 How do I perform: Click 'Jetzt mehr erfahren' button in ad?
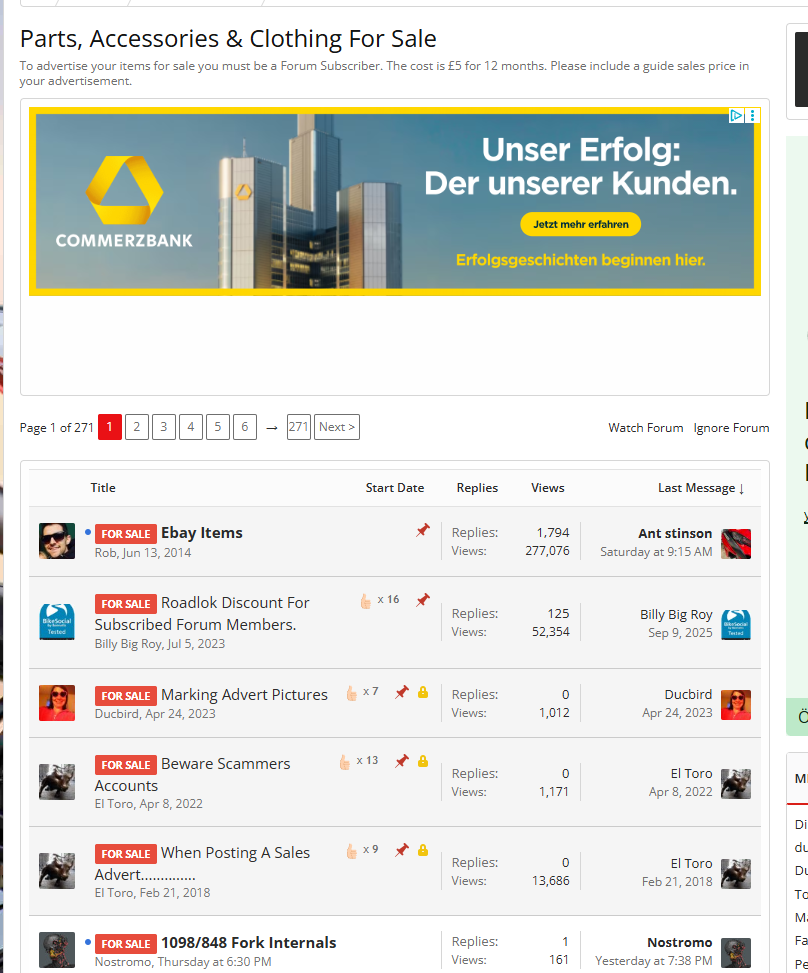click(580, 225)
